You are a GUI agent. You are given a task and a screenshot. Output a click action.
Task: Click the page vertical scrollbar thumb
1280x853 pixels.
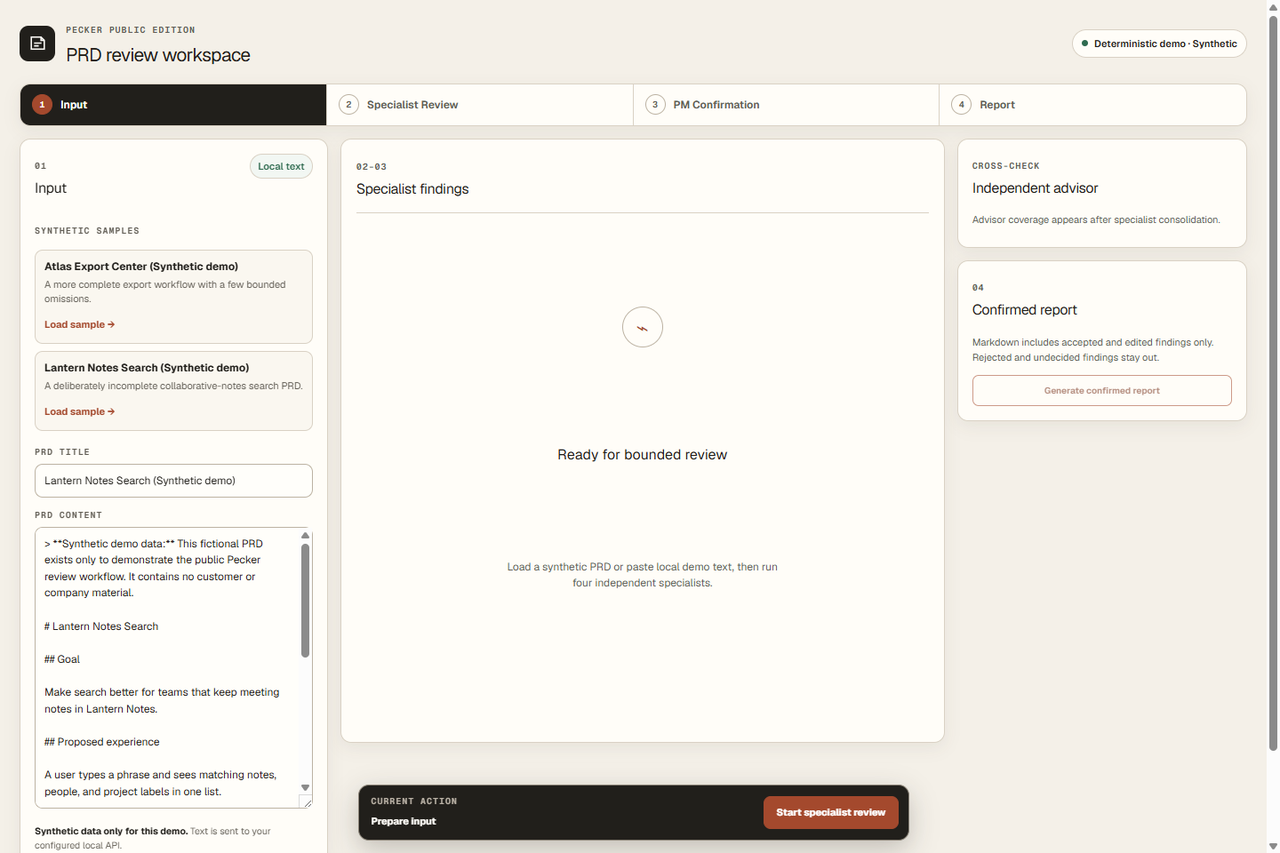(1273, 383)
